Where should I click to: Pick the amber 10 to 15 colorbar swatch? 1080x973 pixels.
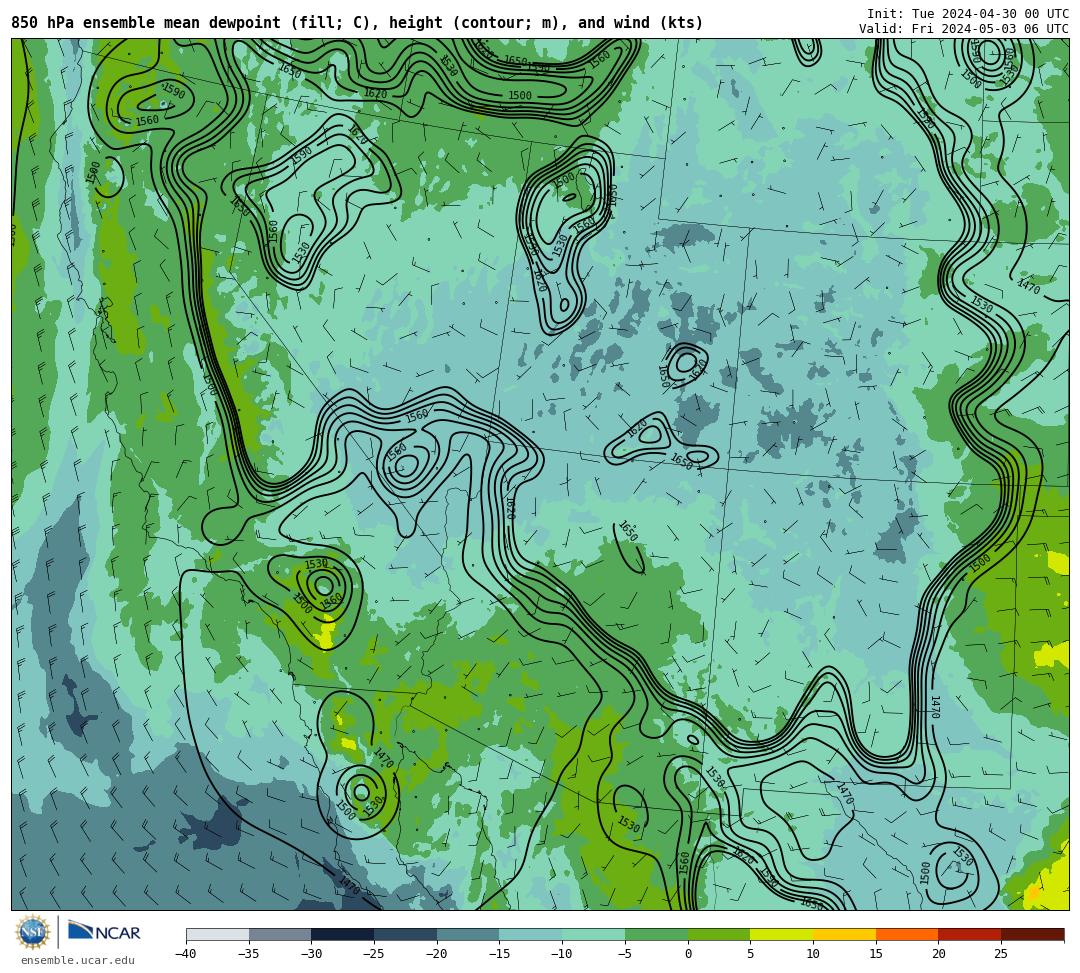pyautogui.click(x=844, y=934)
